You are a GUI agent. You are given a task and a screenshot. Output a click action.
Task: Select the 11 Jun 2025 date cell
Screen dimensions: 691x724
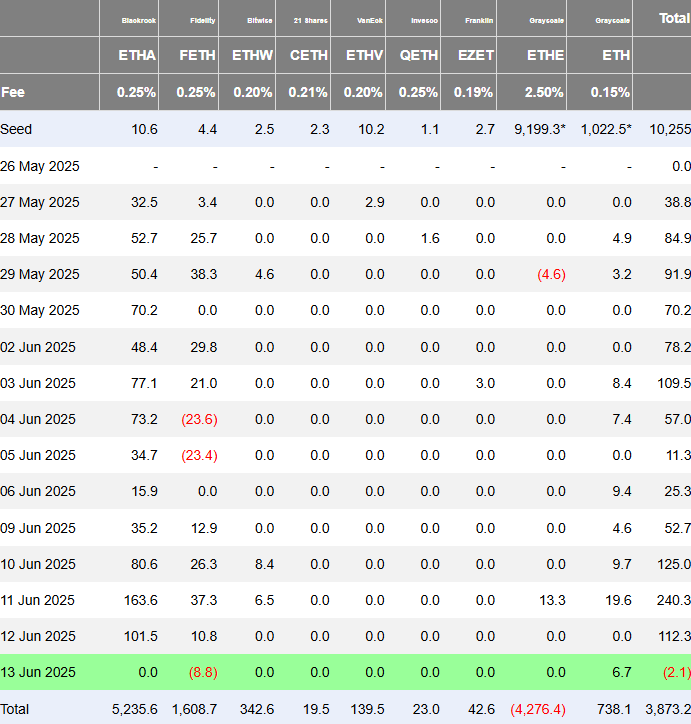[40, 600]
